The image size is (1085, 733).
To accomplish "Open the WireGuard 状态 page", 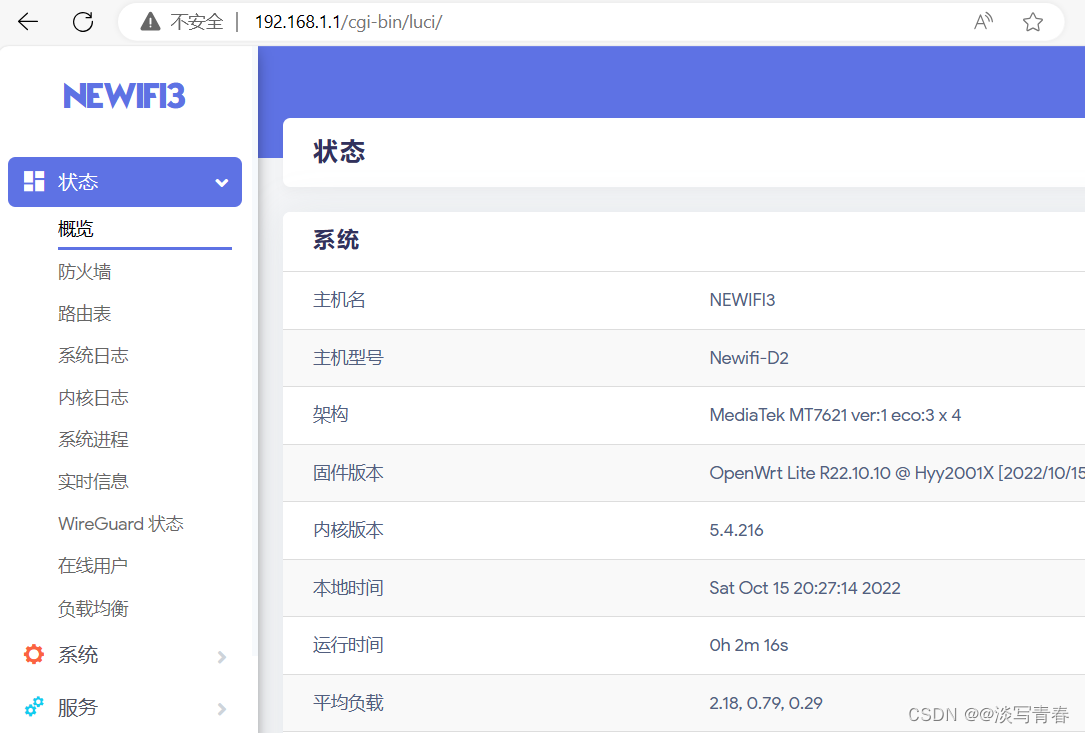I will 121,524.
